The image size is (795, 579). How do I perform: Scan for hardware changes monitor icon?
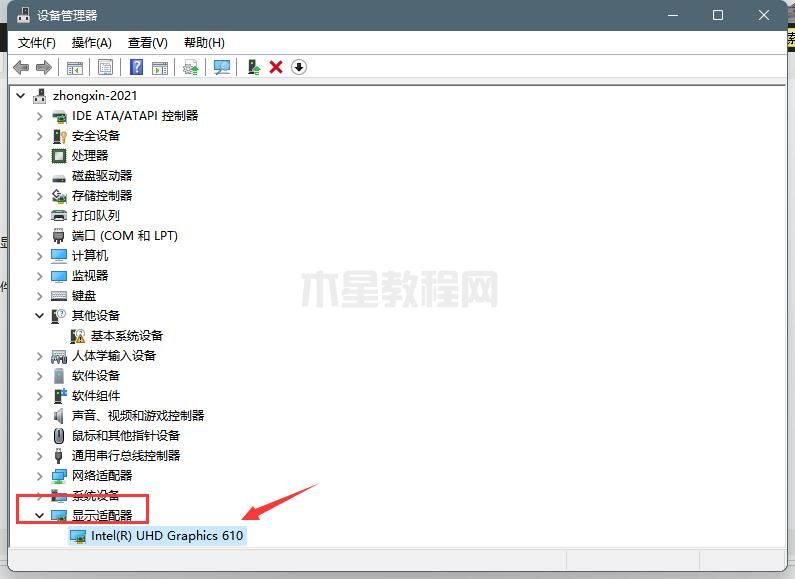222,67
